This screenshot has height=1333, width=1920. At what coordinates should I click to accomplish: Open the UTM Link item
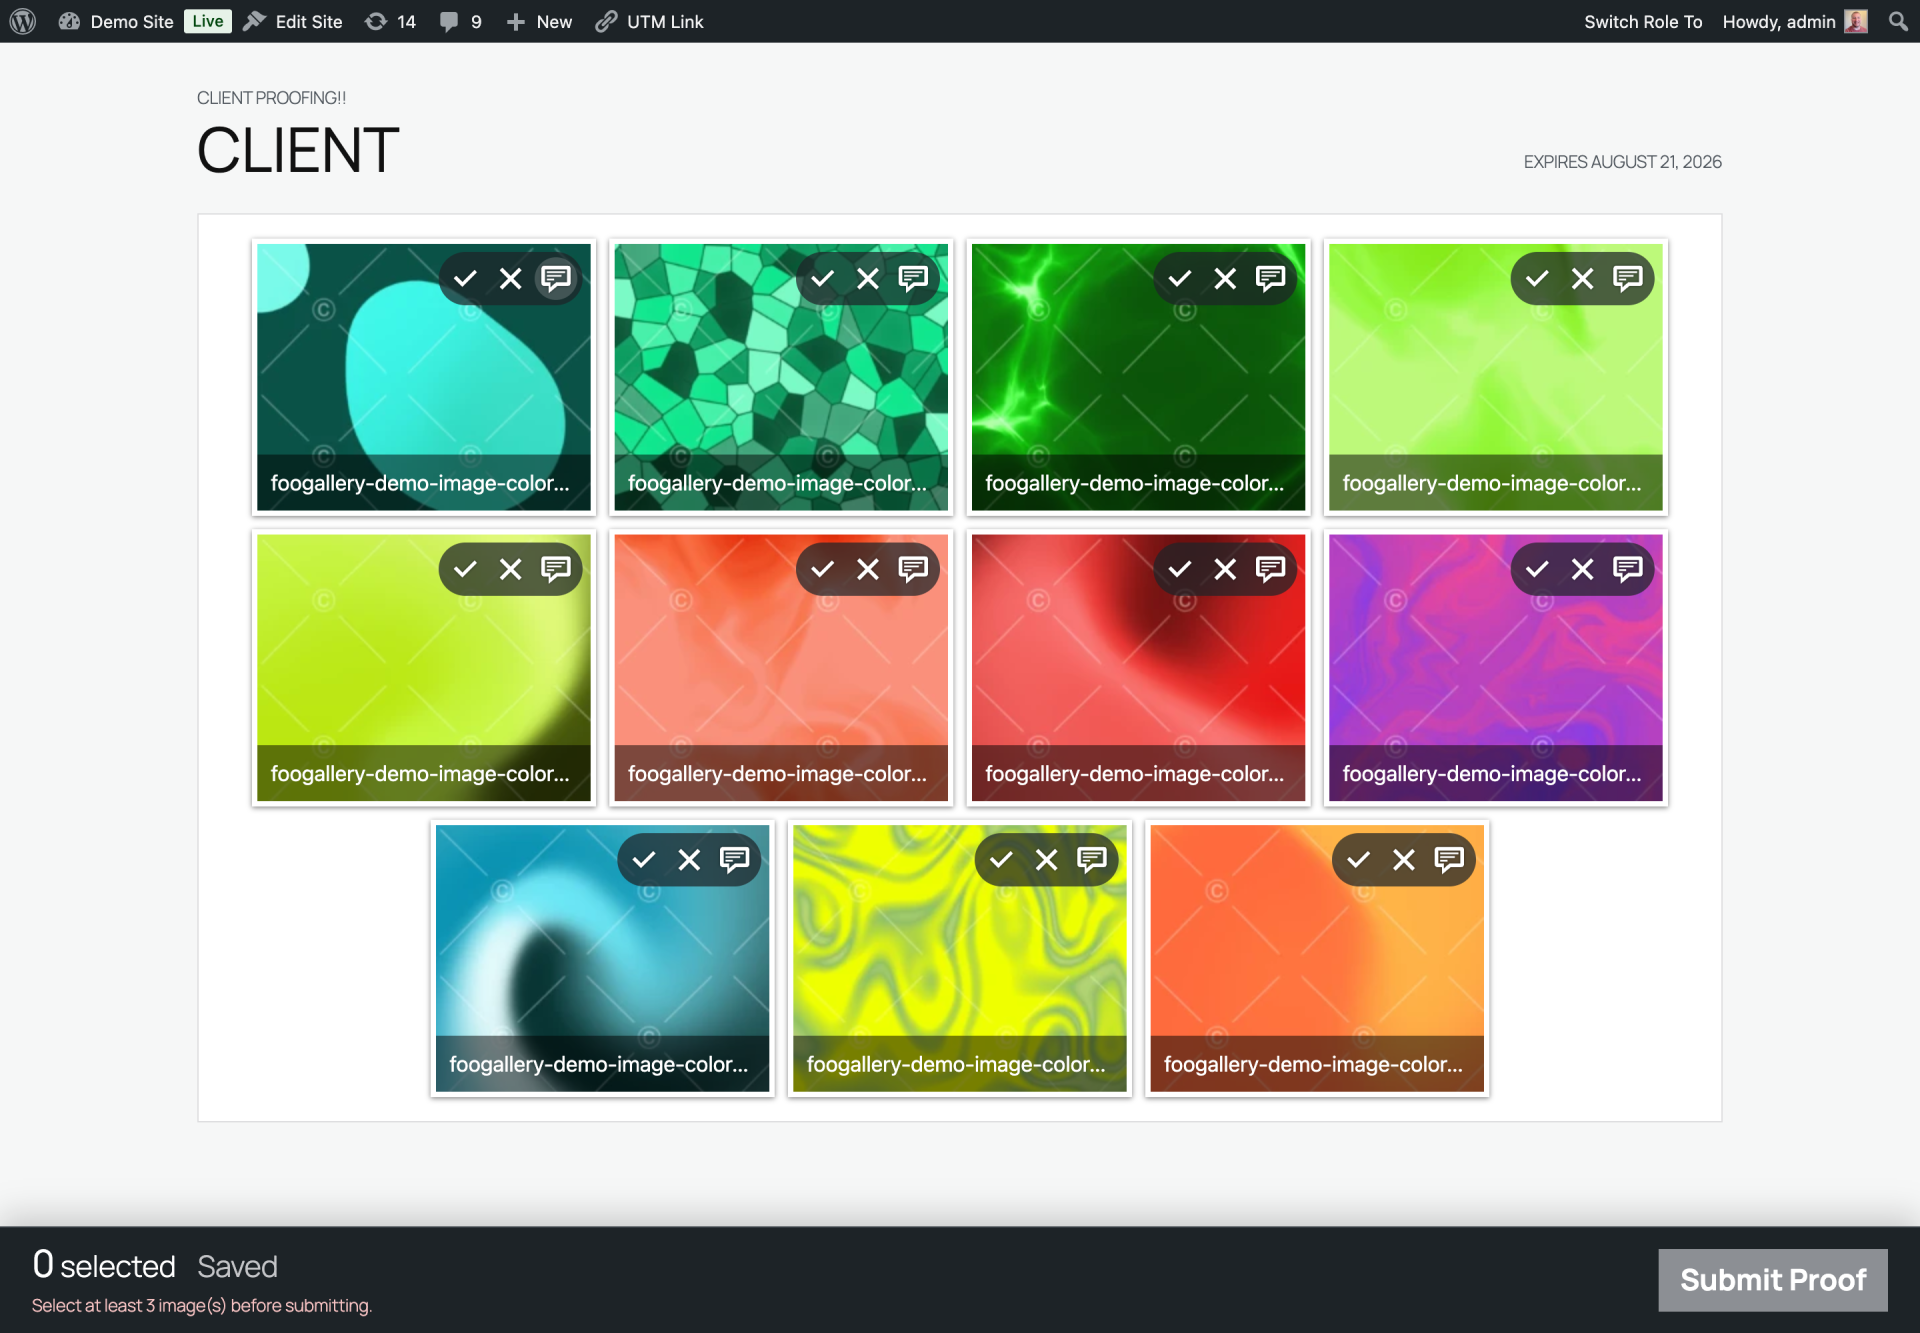coord(650,21)
